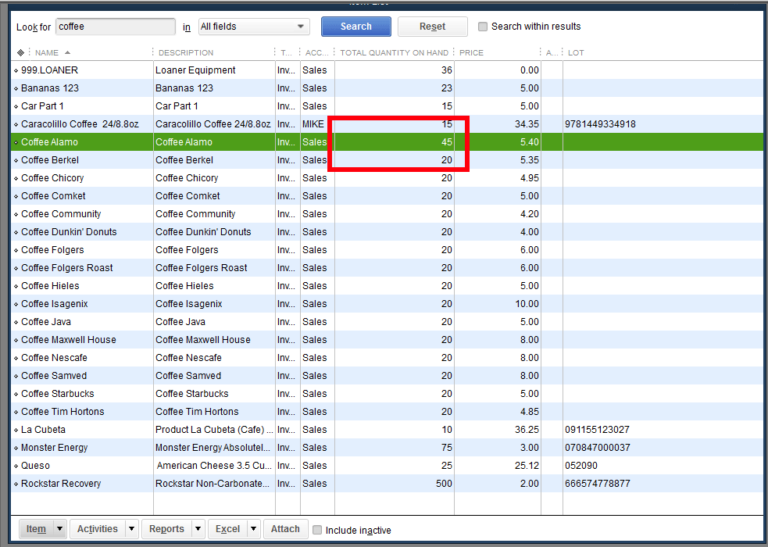Click lot number 9781449334918
The width and height of the screenshot is (768, 547).
[600, 124]
